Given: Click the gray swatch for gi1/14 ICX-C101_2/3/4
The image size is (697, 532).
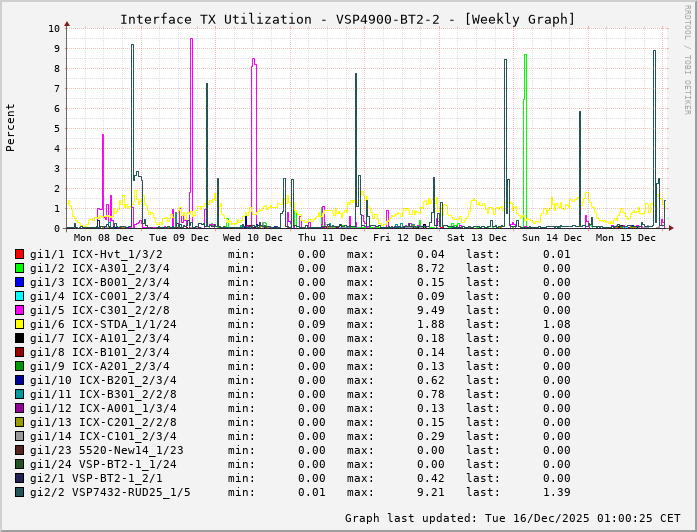Looking at the screenshot, I should pos(19,436).
